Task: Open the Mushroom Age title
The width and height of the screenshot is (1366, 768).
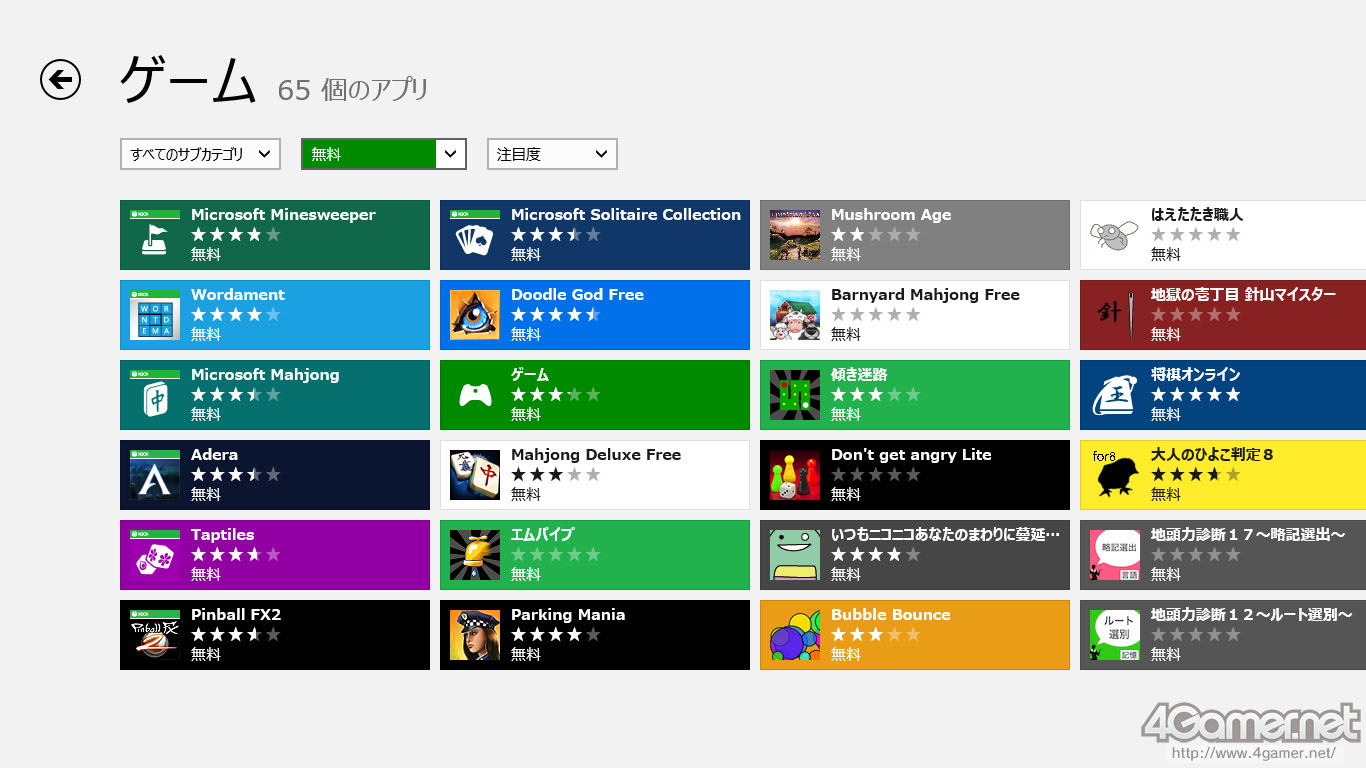Action: pos(891,215)
